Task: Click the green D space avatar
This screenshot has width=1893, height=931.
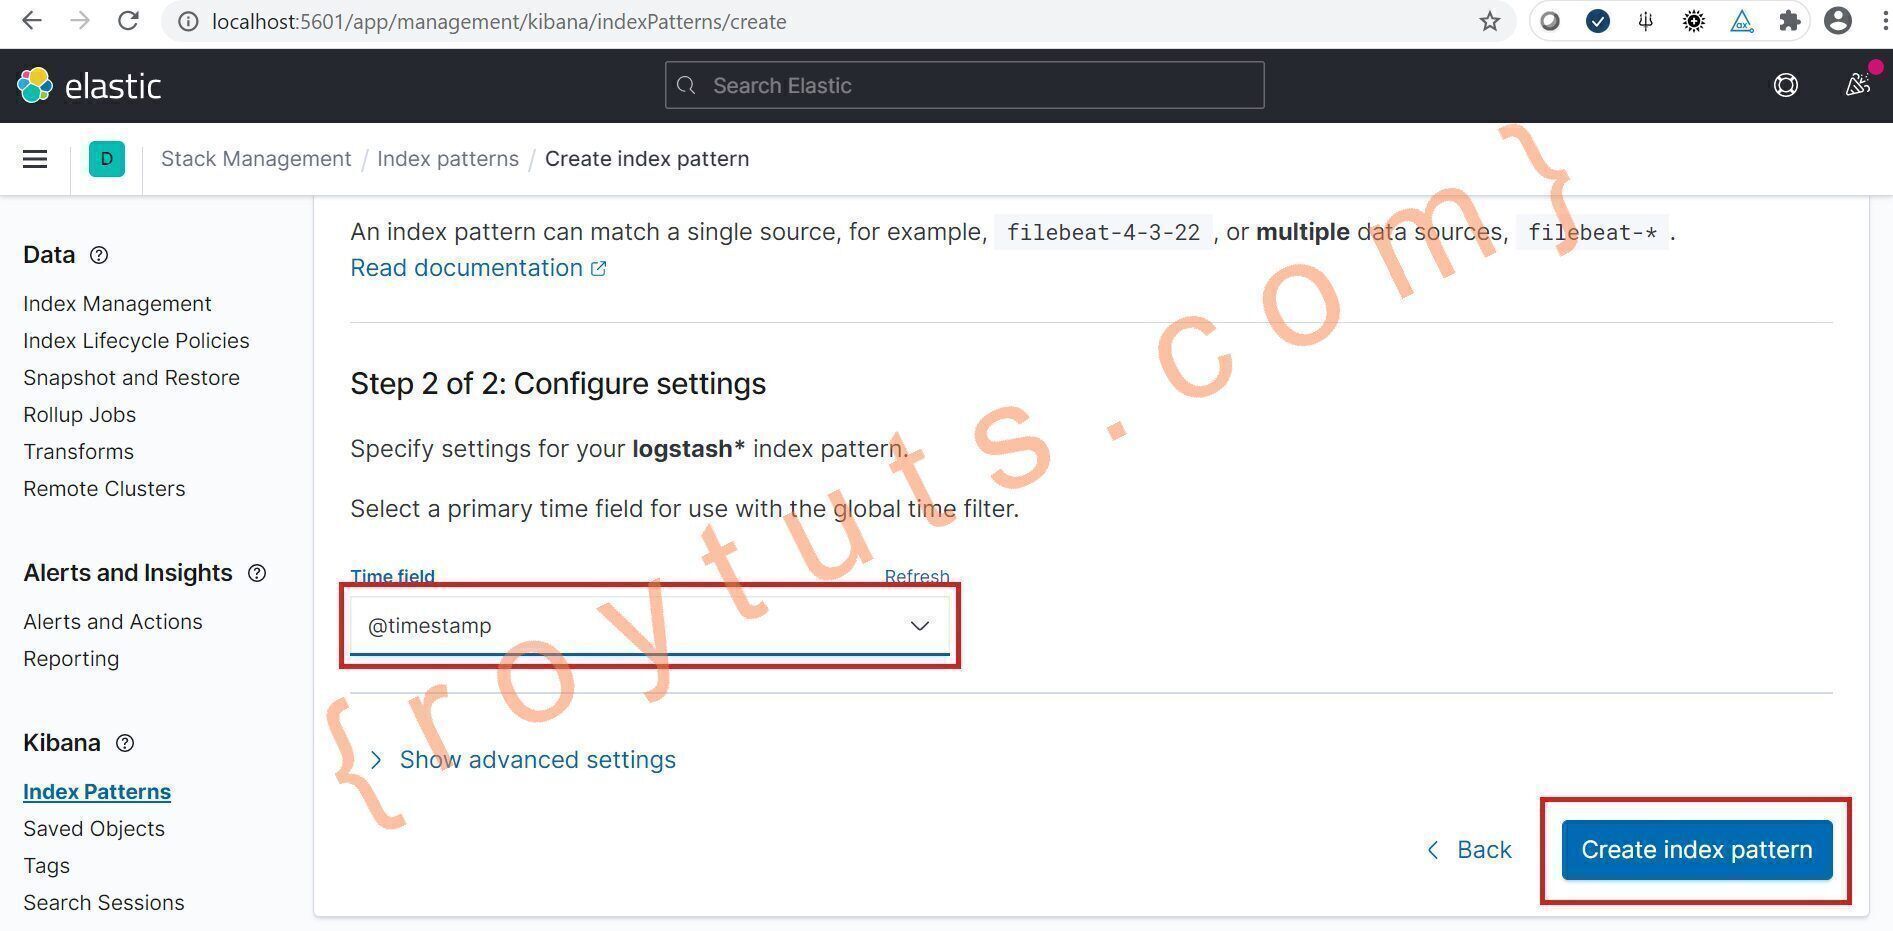Action: 107,159
